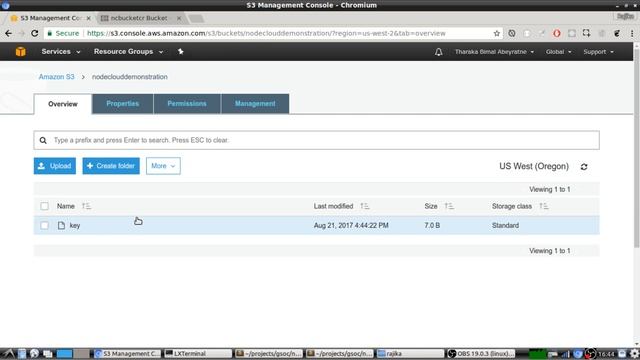
Task: Close the S3 Management Console browser tab
Action: point(89,18)
